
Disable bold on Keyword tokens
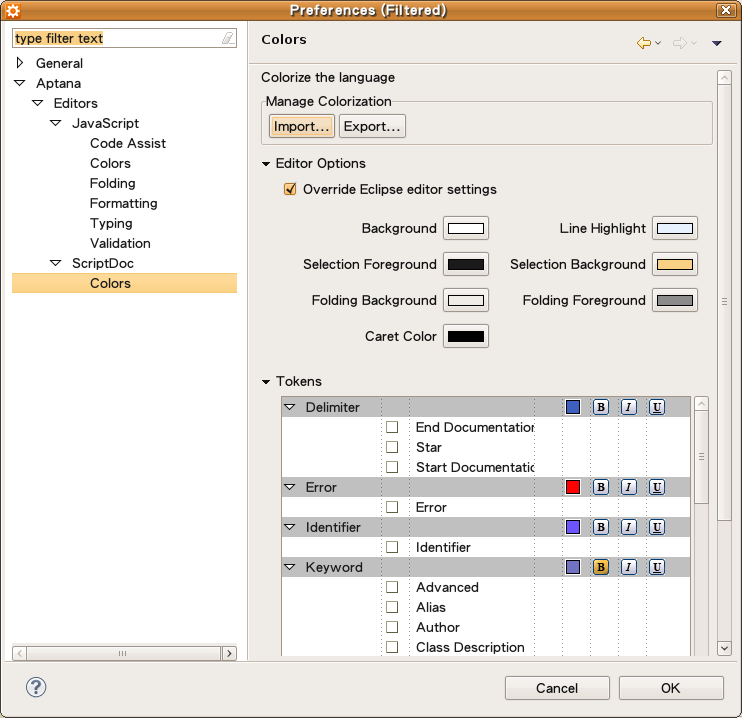pos(601,567)
